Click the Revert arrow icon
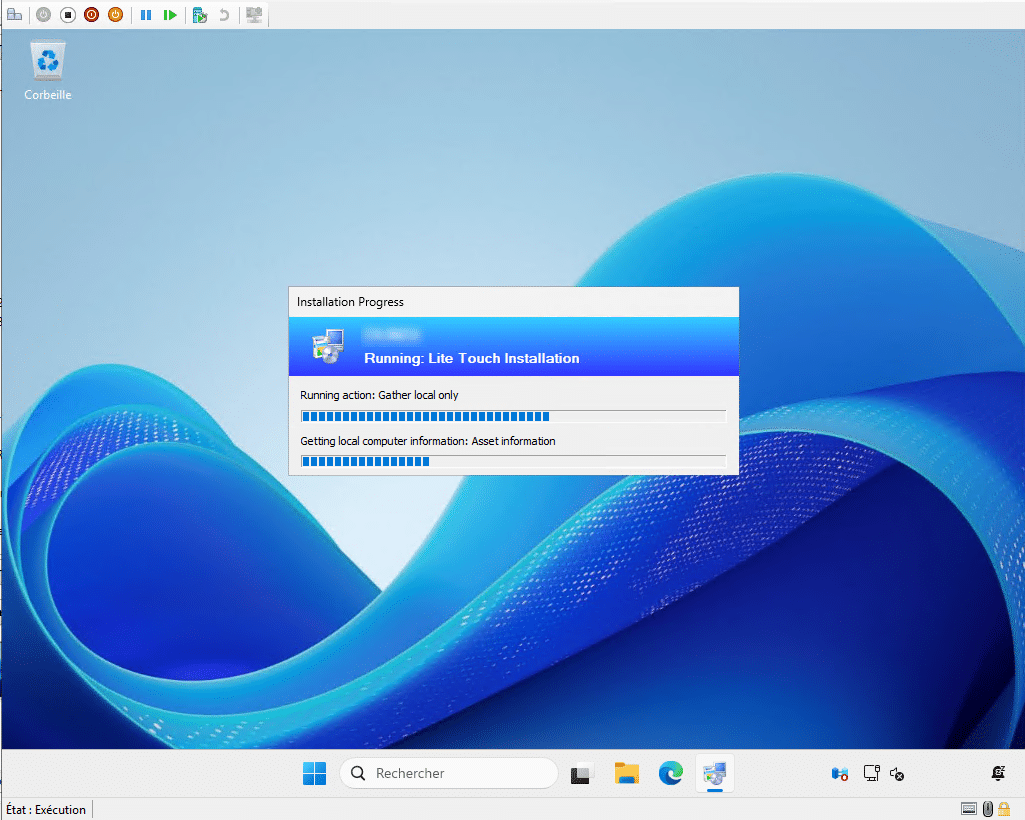 [x=224, y=15]
